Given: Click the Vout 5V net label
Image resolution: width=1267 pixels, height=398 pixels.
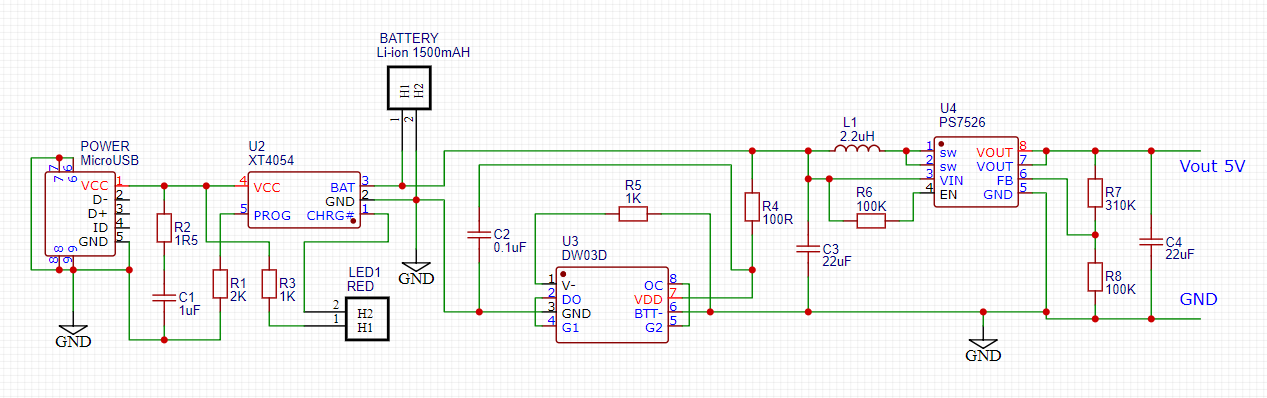Looking at the screenshot, I should click(x=1212, y=167).
